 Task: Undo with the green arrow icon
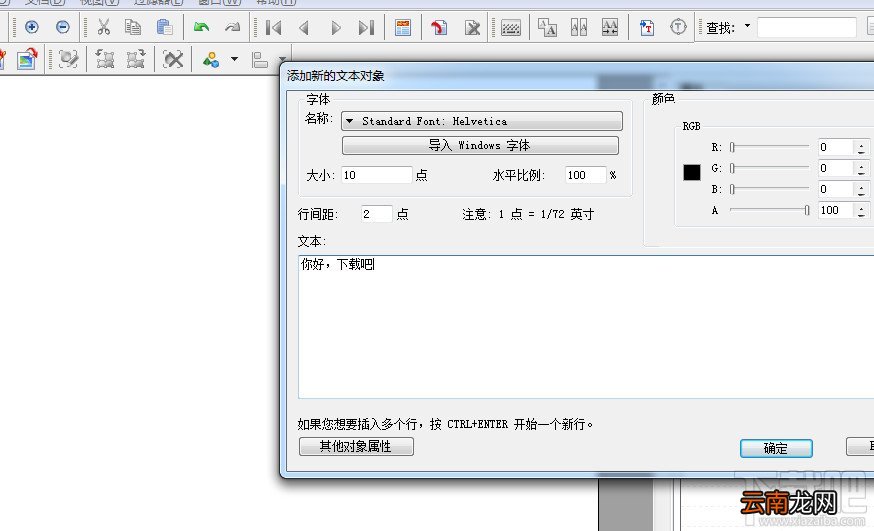tap(201, 27)
